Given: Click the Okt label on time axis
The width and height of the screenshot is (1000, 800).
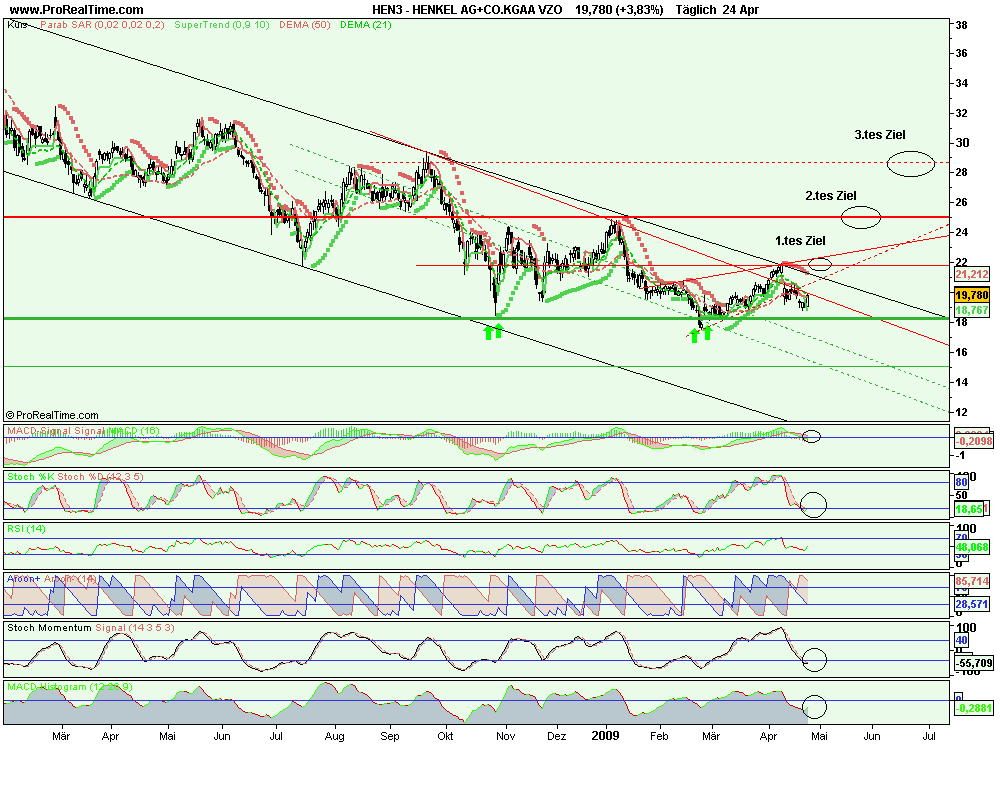Looking at the screenshot, I should click(x=445, y=736).
